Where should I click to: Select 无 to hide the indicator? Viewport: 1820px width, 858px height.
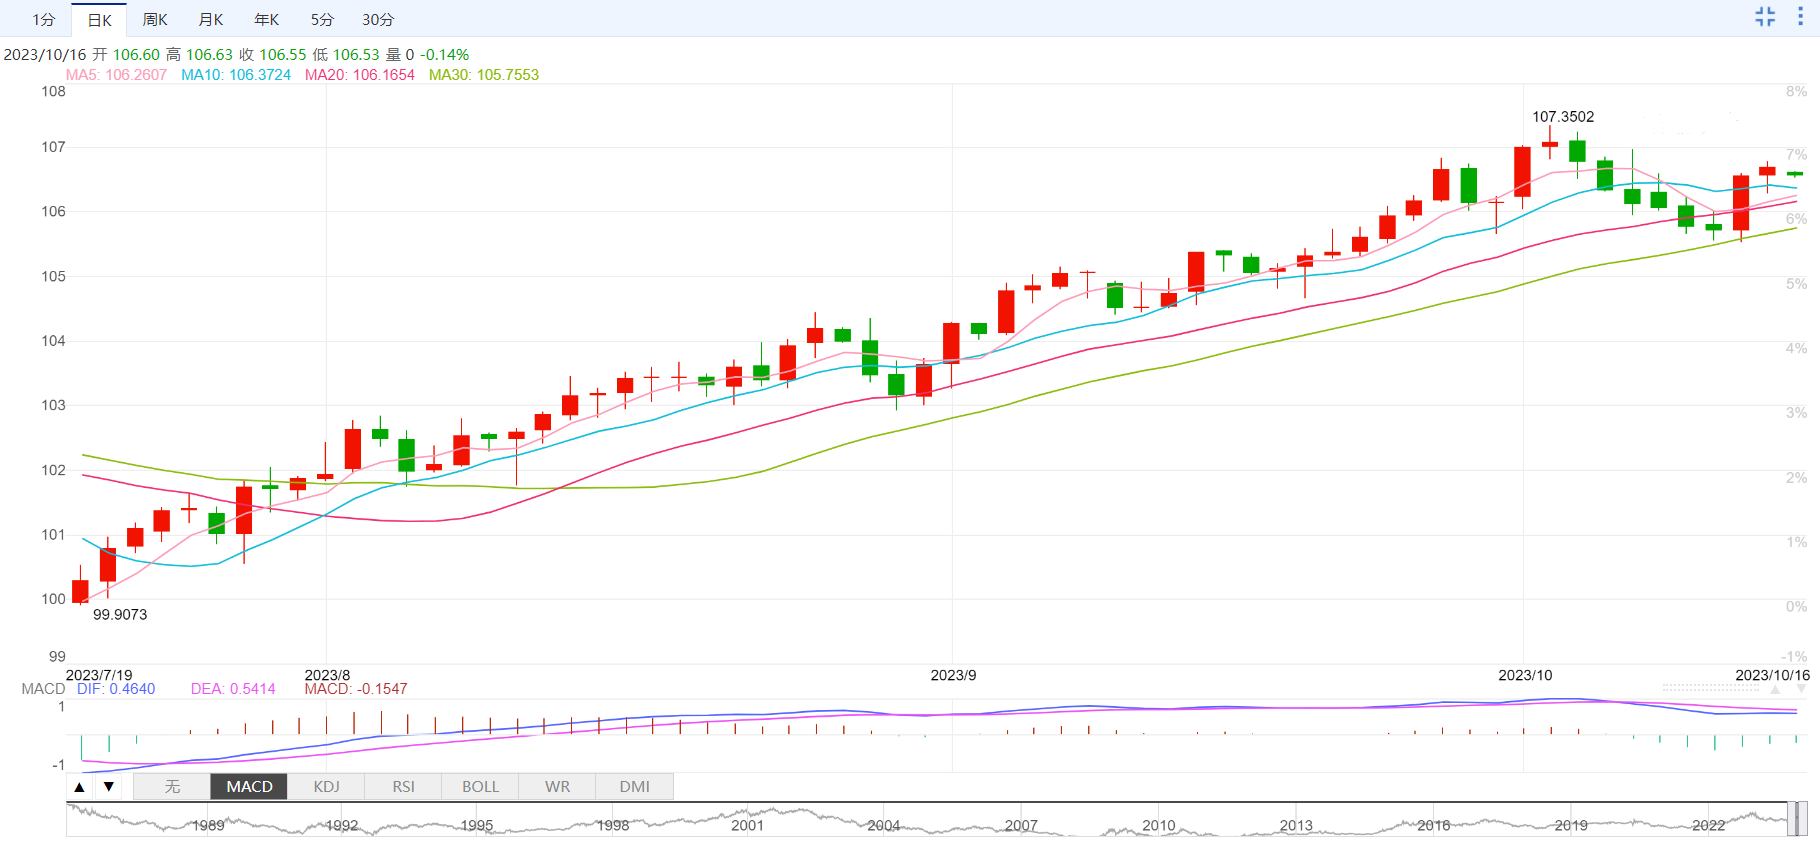[172, 787]
